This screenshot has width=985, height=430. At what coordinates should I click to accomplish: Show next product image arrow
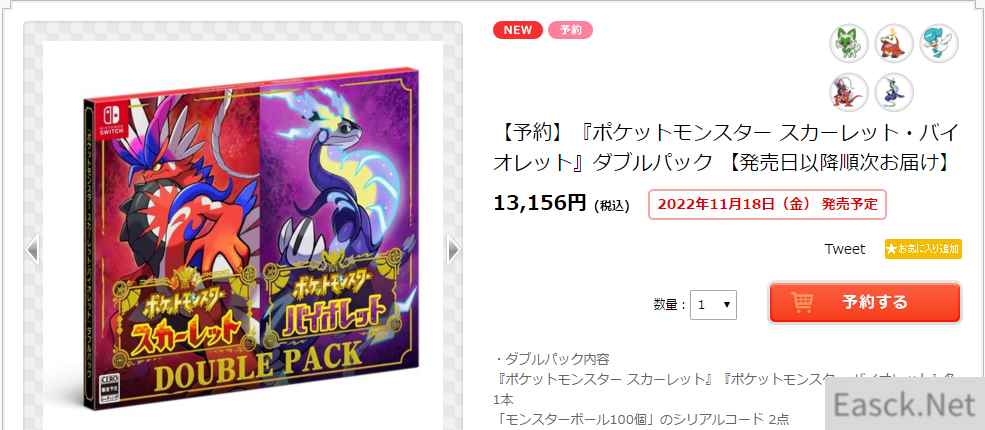pos(454,249)
